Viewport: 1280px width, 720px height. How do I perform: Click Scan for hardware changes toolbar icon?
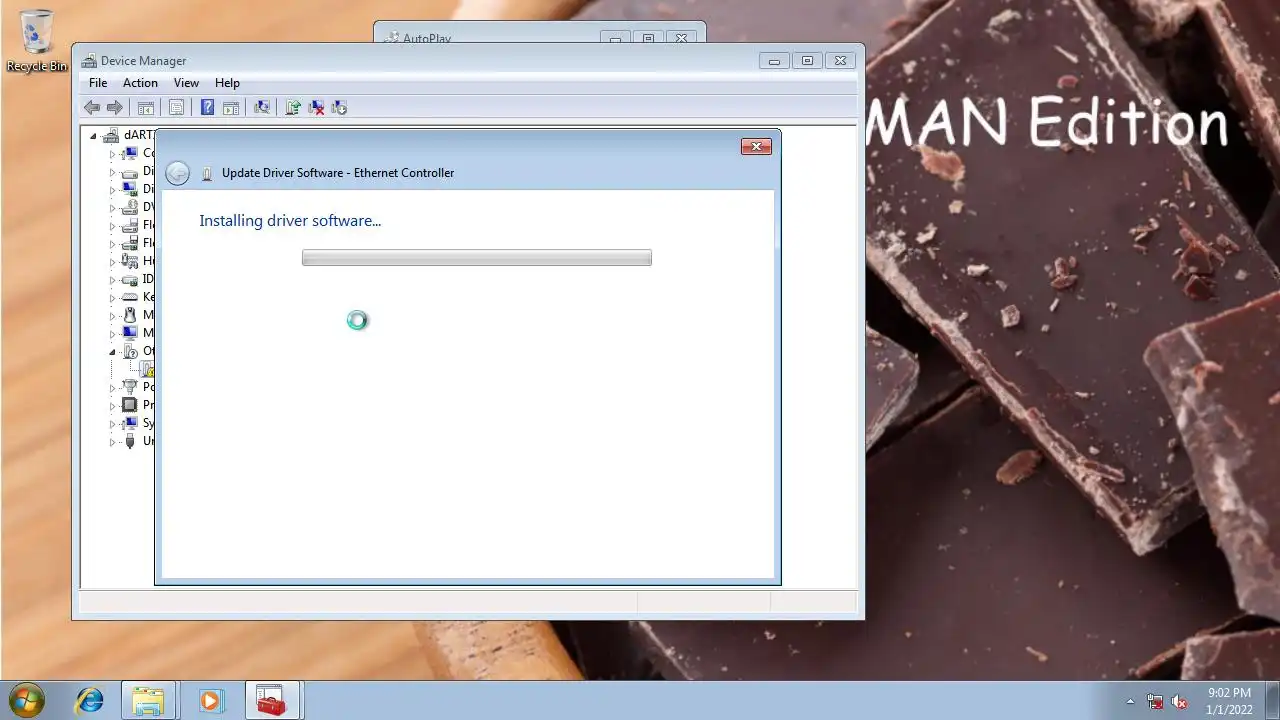[262, 107]
